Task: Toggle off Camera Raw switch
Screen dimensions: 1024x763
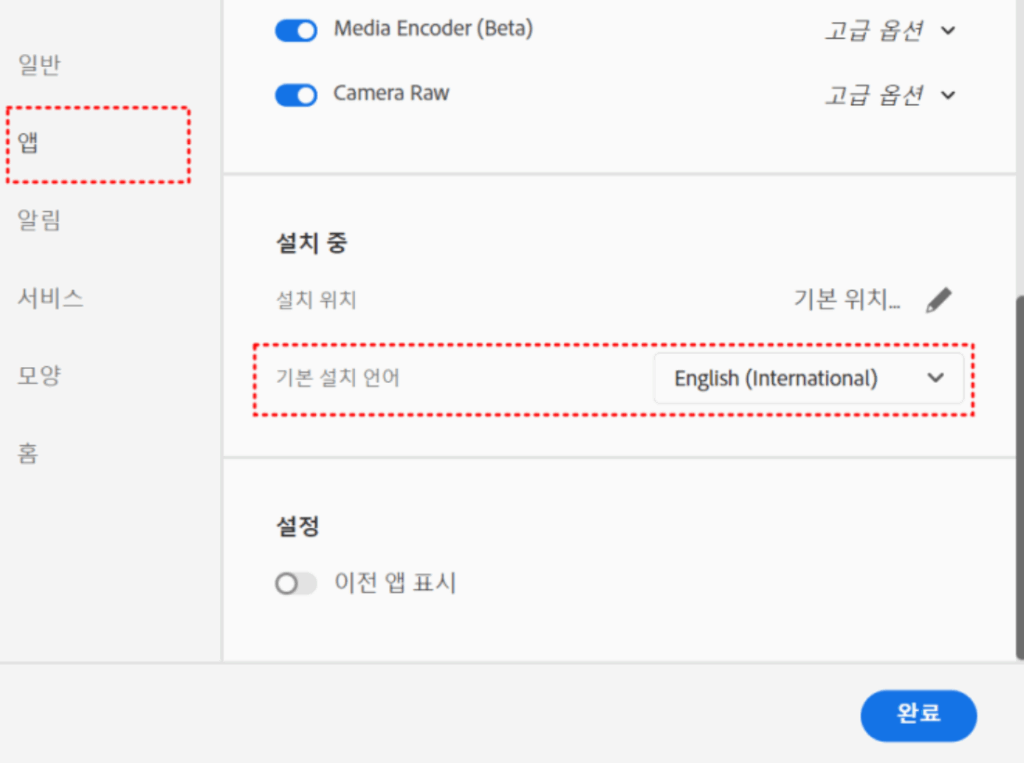Action: [296, 95]
